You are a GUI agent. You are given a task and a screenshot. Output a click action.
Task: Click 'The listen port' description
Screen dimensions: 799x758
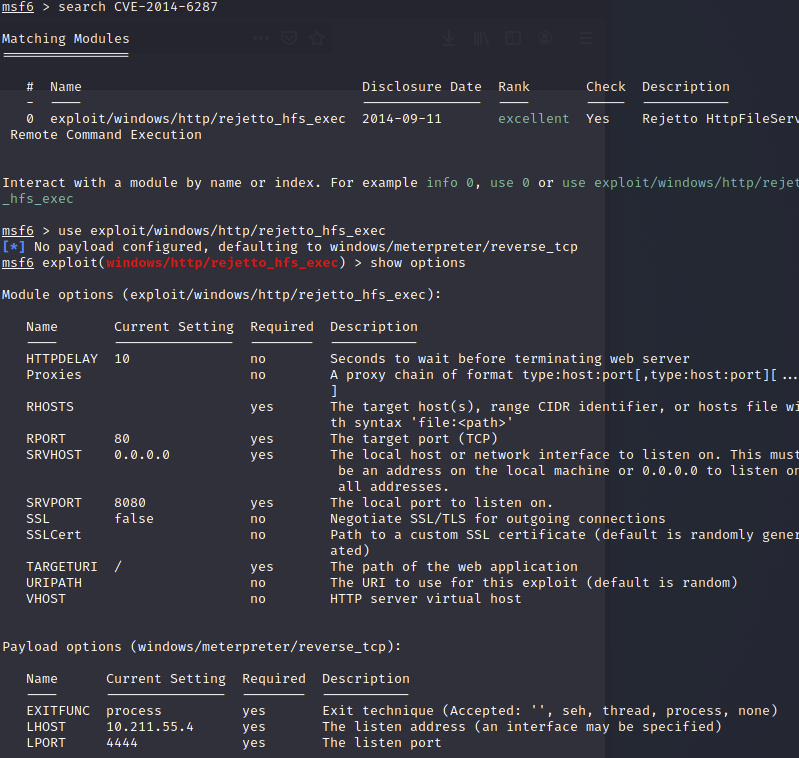(x=382, y=743)
